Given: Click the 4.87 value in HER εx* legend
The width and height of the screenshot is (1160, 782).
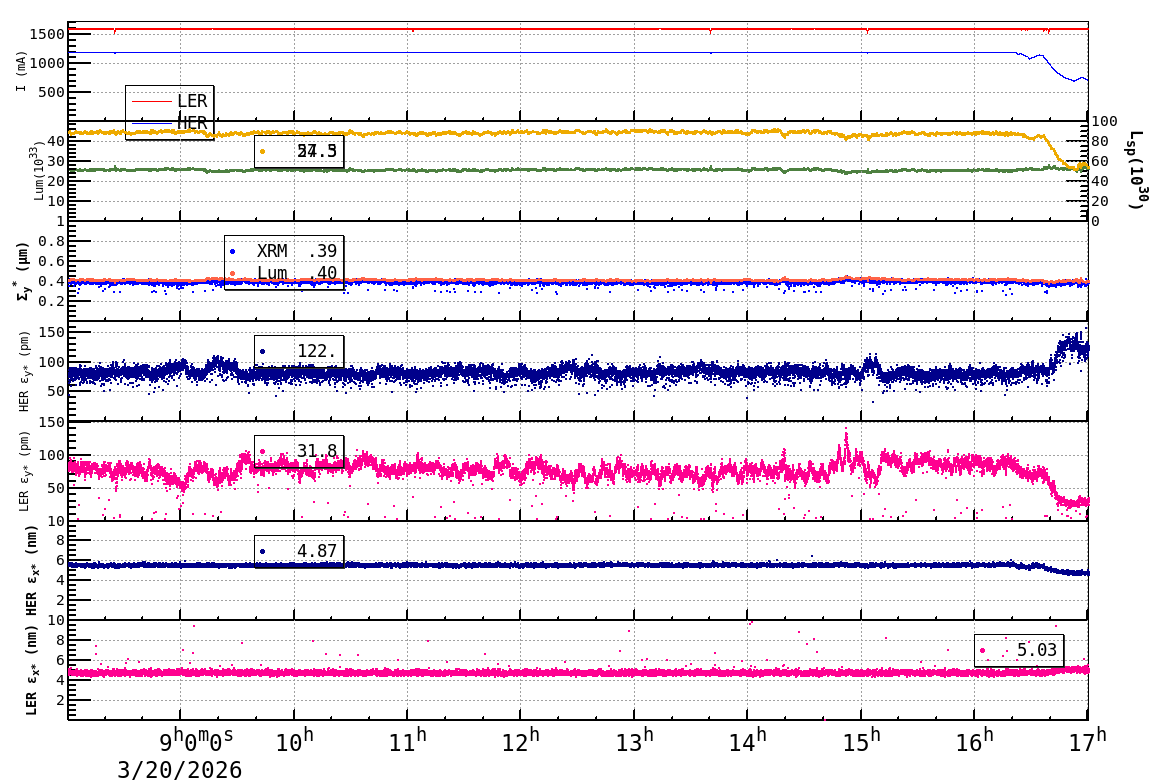Looking at the screenshot, I should pyautogui.click(x=317, y=551).
